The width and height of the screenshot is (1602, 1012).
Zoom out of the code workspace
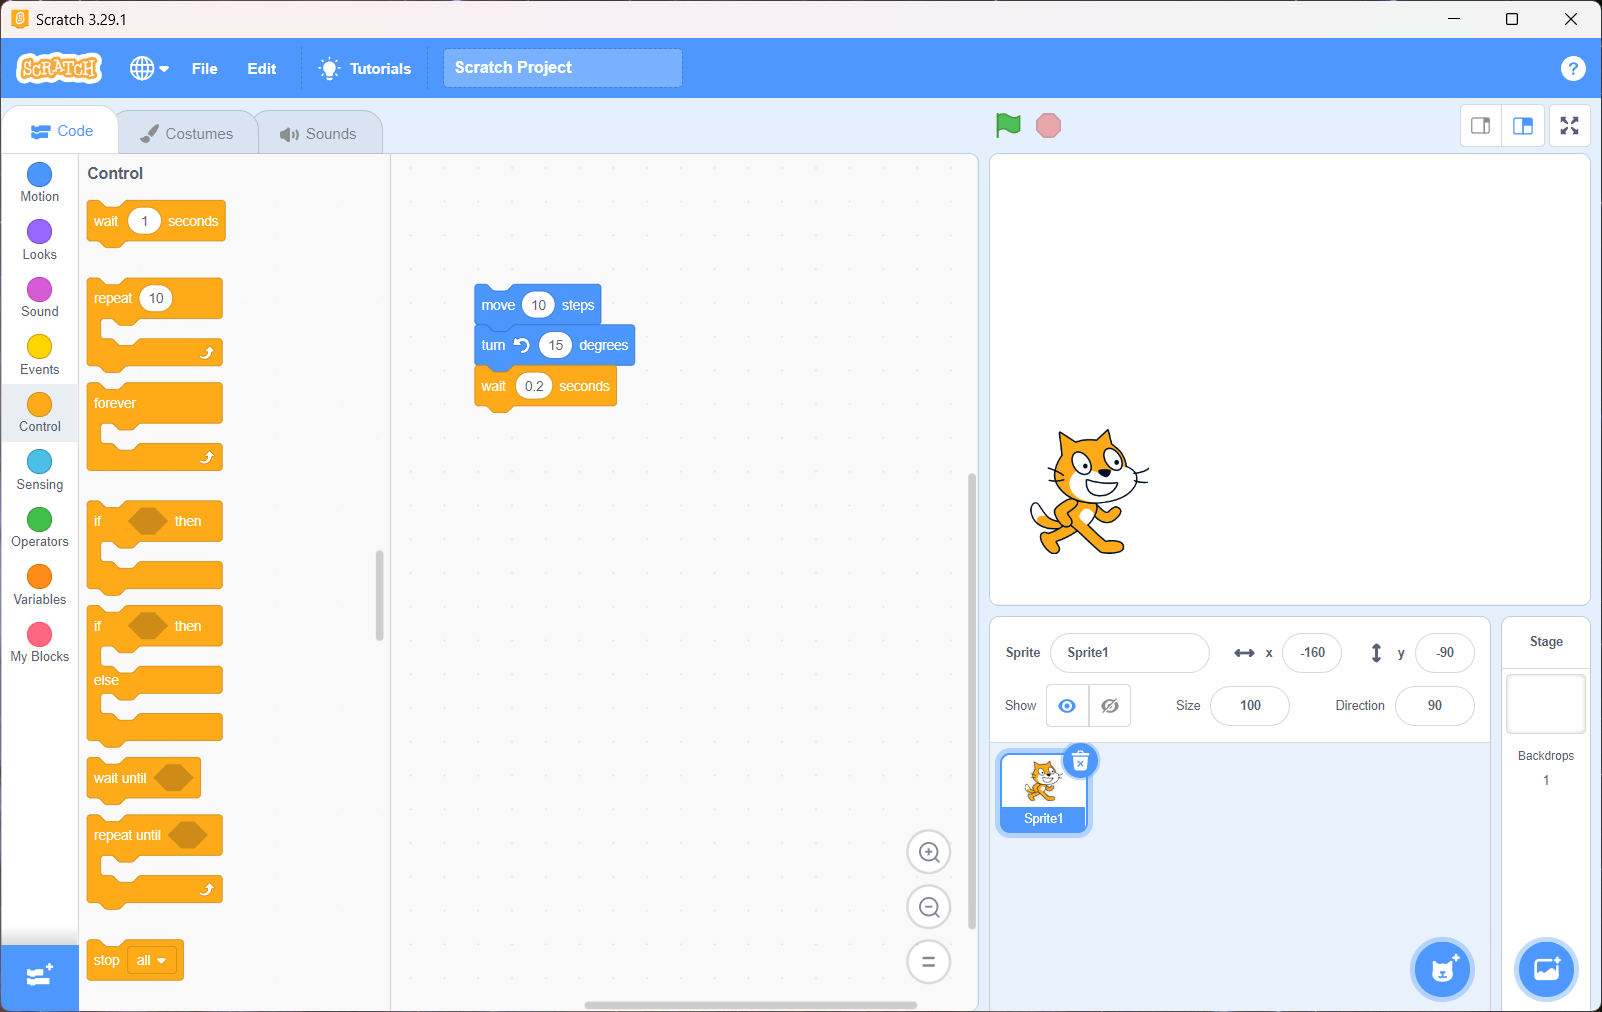(x=928, y=907)
